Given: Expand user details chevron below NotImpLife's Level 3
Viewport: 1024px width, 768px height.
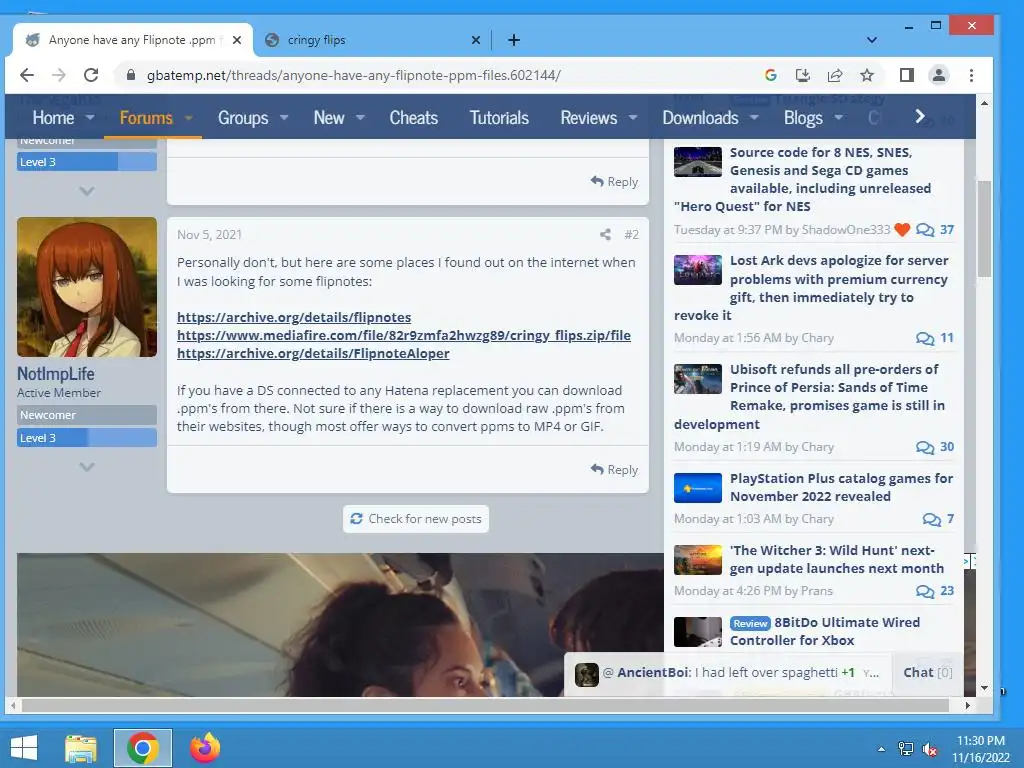Looking at the screenshot, I should click(x=87, y=466).
